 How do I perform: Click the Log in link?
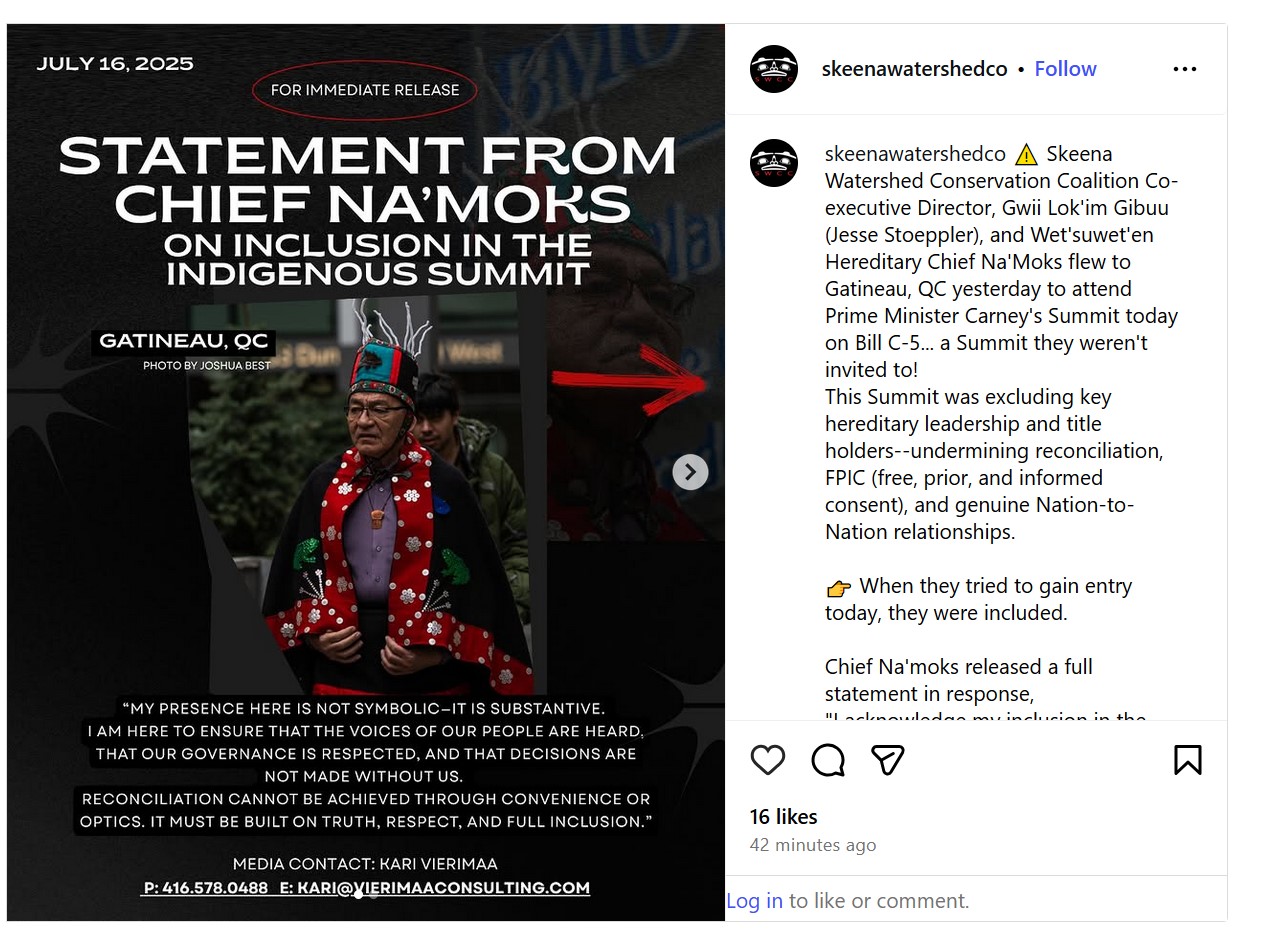click(x=755, y=901)
